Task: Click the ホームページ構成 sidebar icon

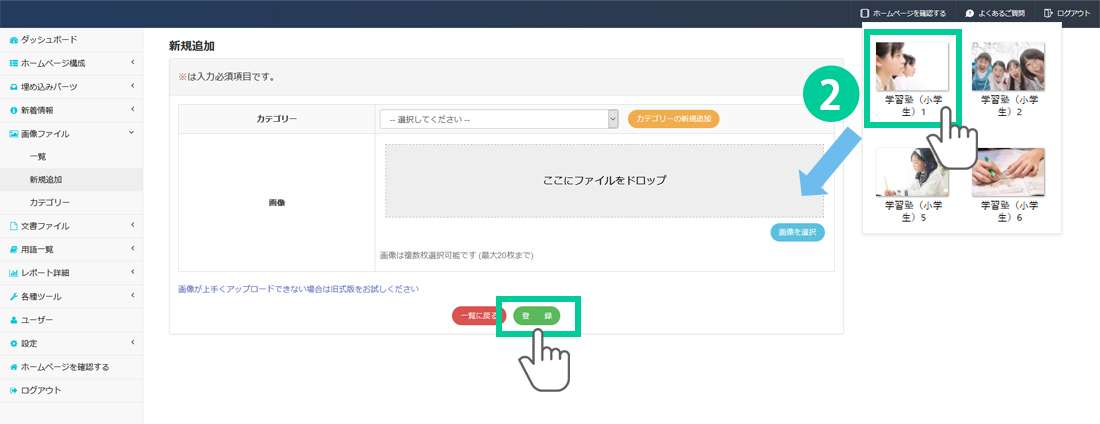Action: [x=14, y=63]
